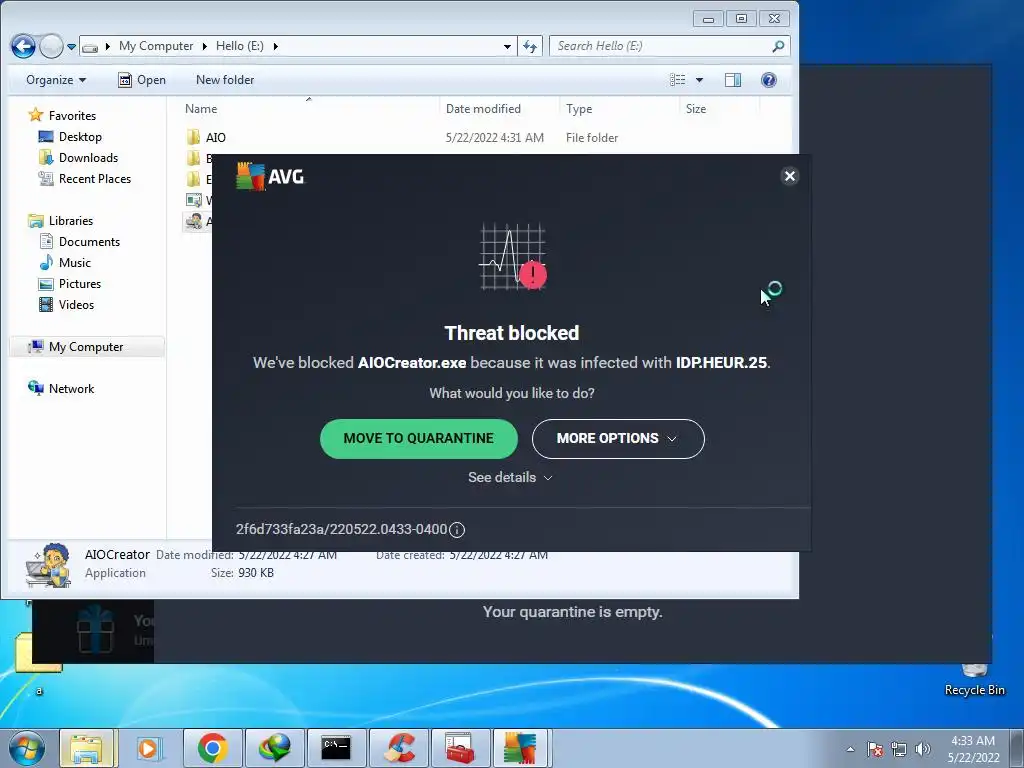
Task: Click Open in the Explorer toolbar
Action: [x=142, y=80]
